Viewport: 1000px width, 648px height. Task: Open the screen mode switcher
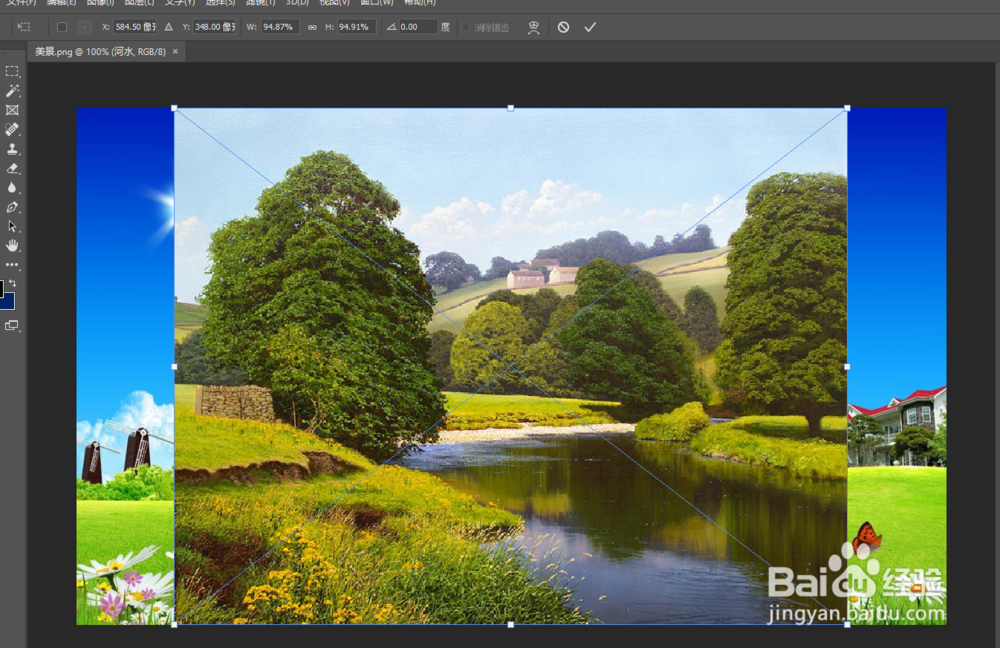tap(12, 325)
